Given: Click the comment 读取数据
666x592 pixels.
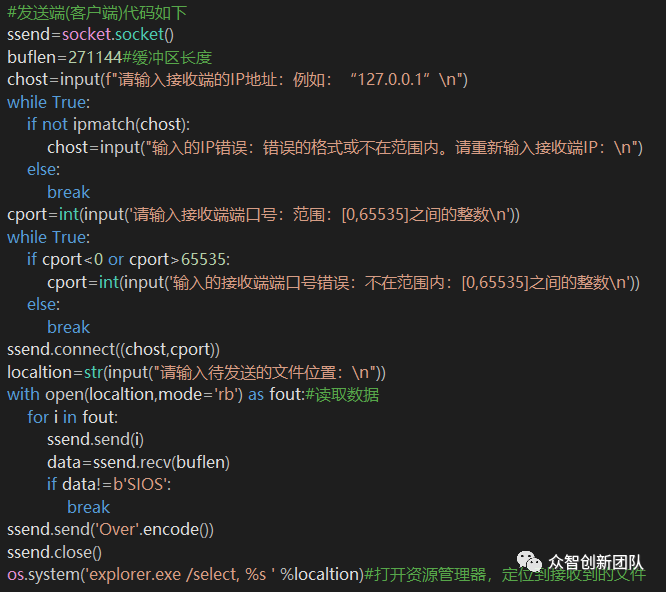Looking at the screenshot, I should 342,395.
